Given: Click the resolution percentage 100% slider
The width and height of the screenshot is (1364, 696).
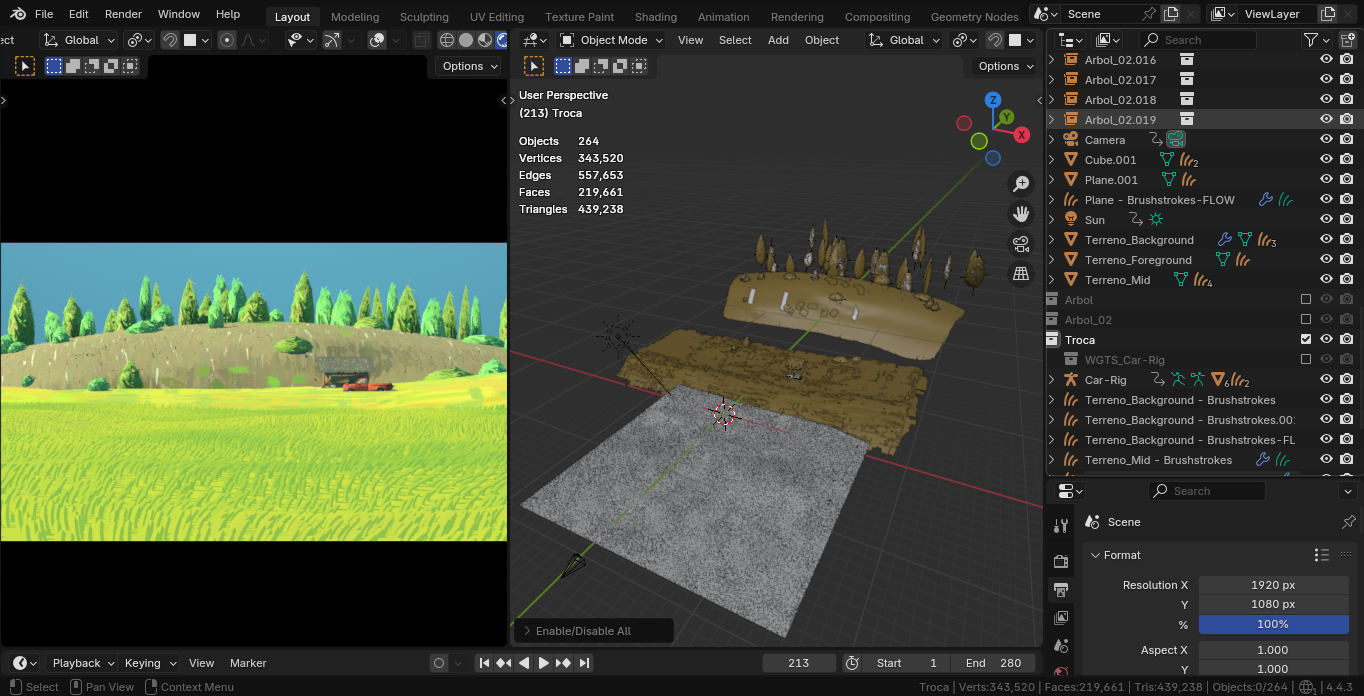Looking at the screenshot, I should (1273, 624).
